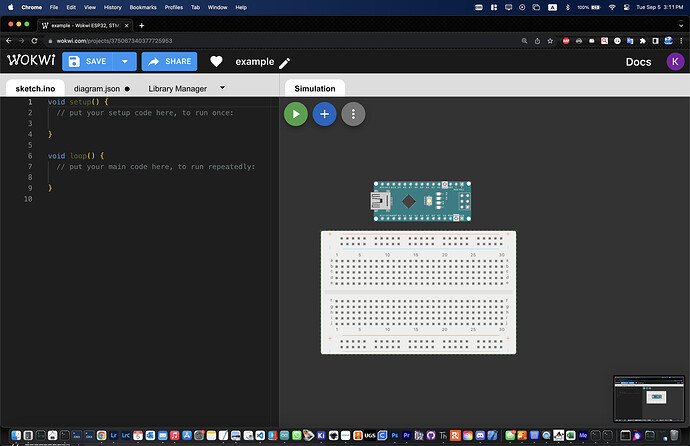Switch to the diagram.json tab

[97, 88]
